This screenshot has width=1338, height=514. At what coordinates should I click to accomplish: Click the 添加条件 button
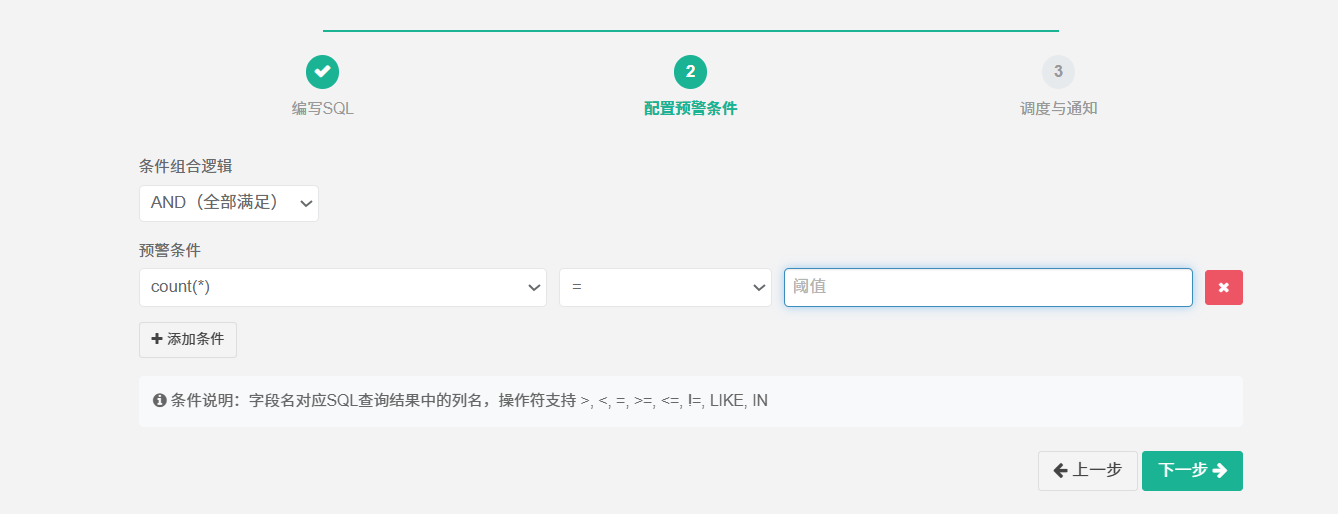[x=188, y=340]
